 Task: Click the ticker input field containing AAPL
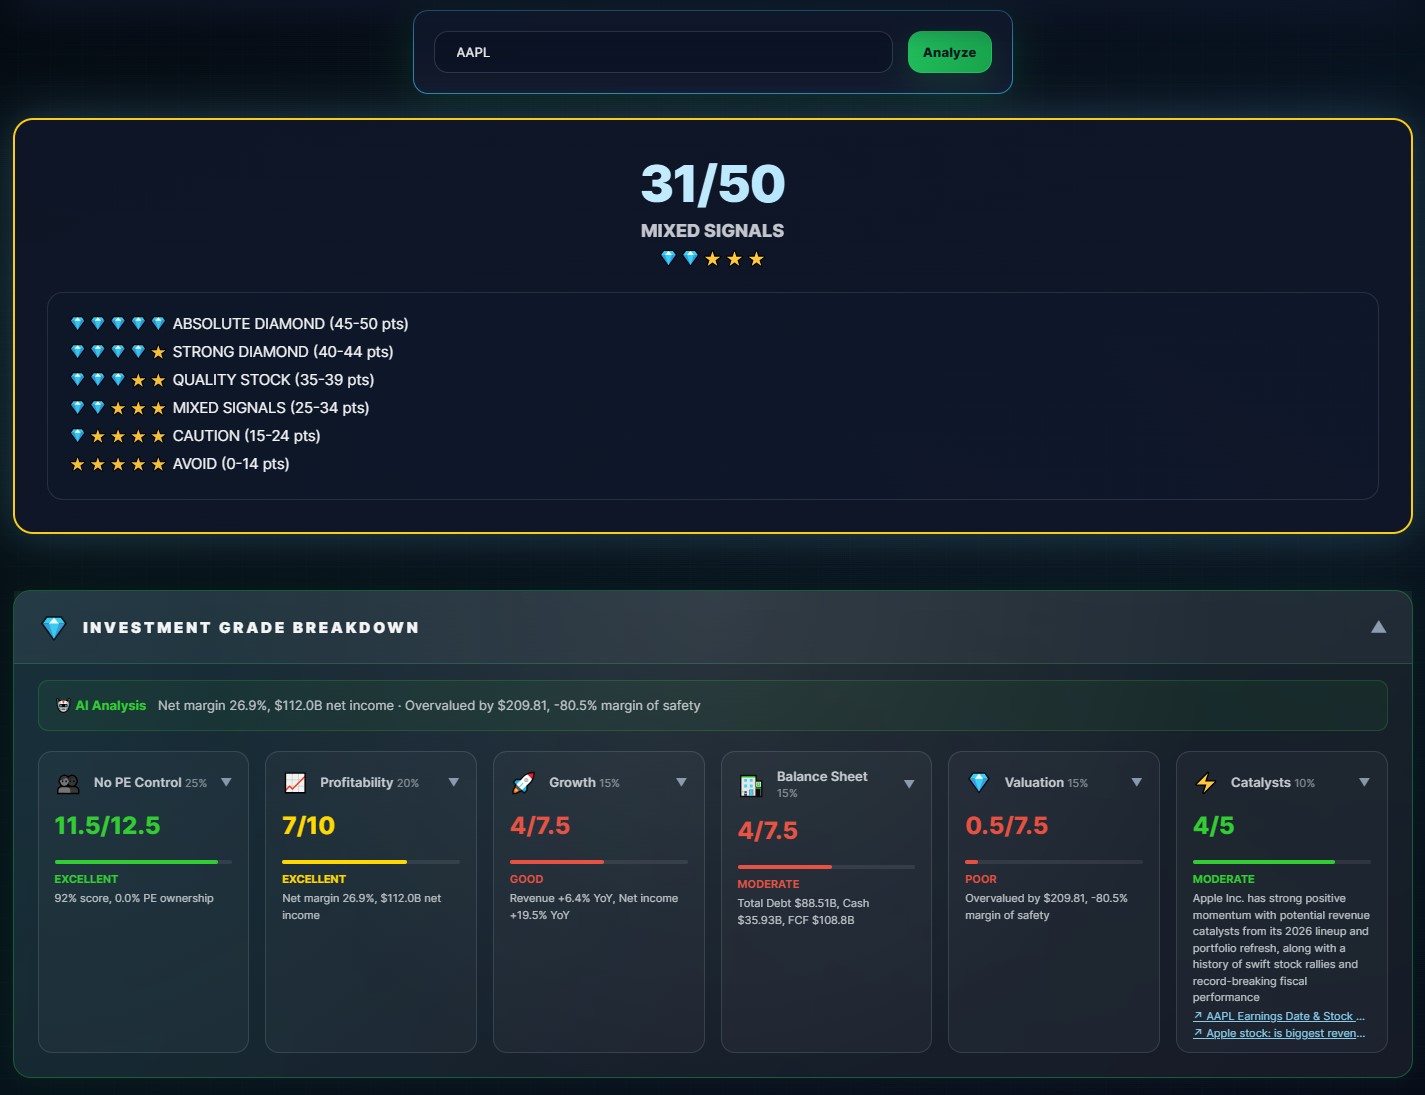(x=662, y=52)
